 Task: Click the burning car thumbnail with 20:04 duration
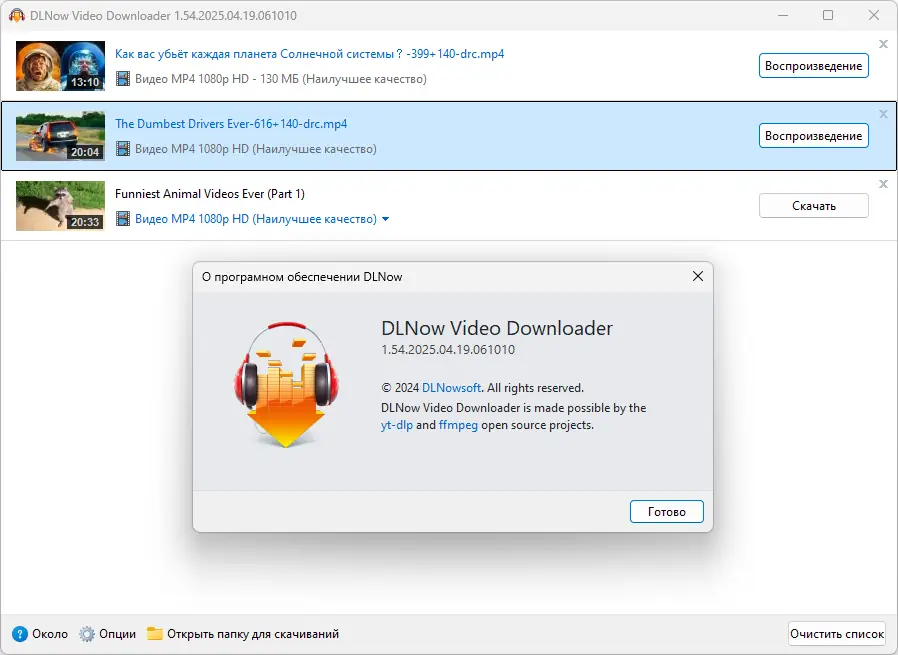(60, 136)
